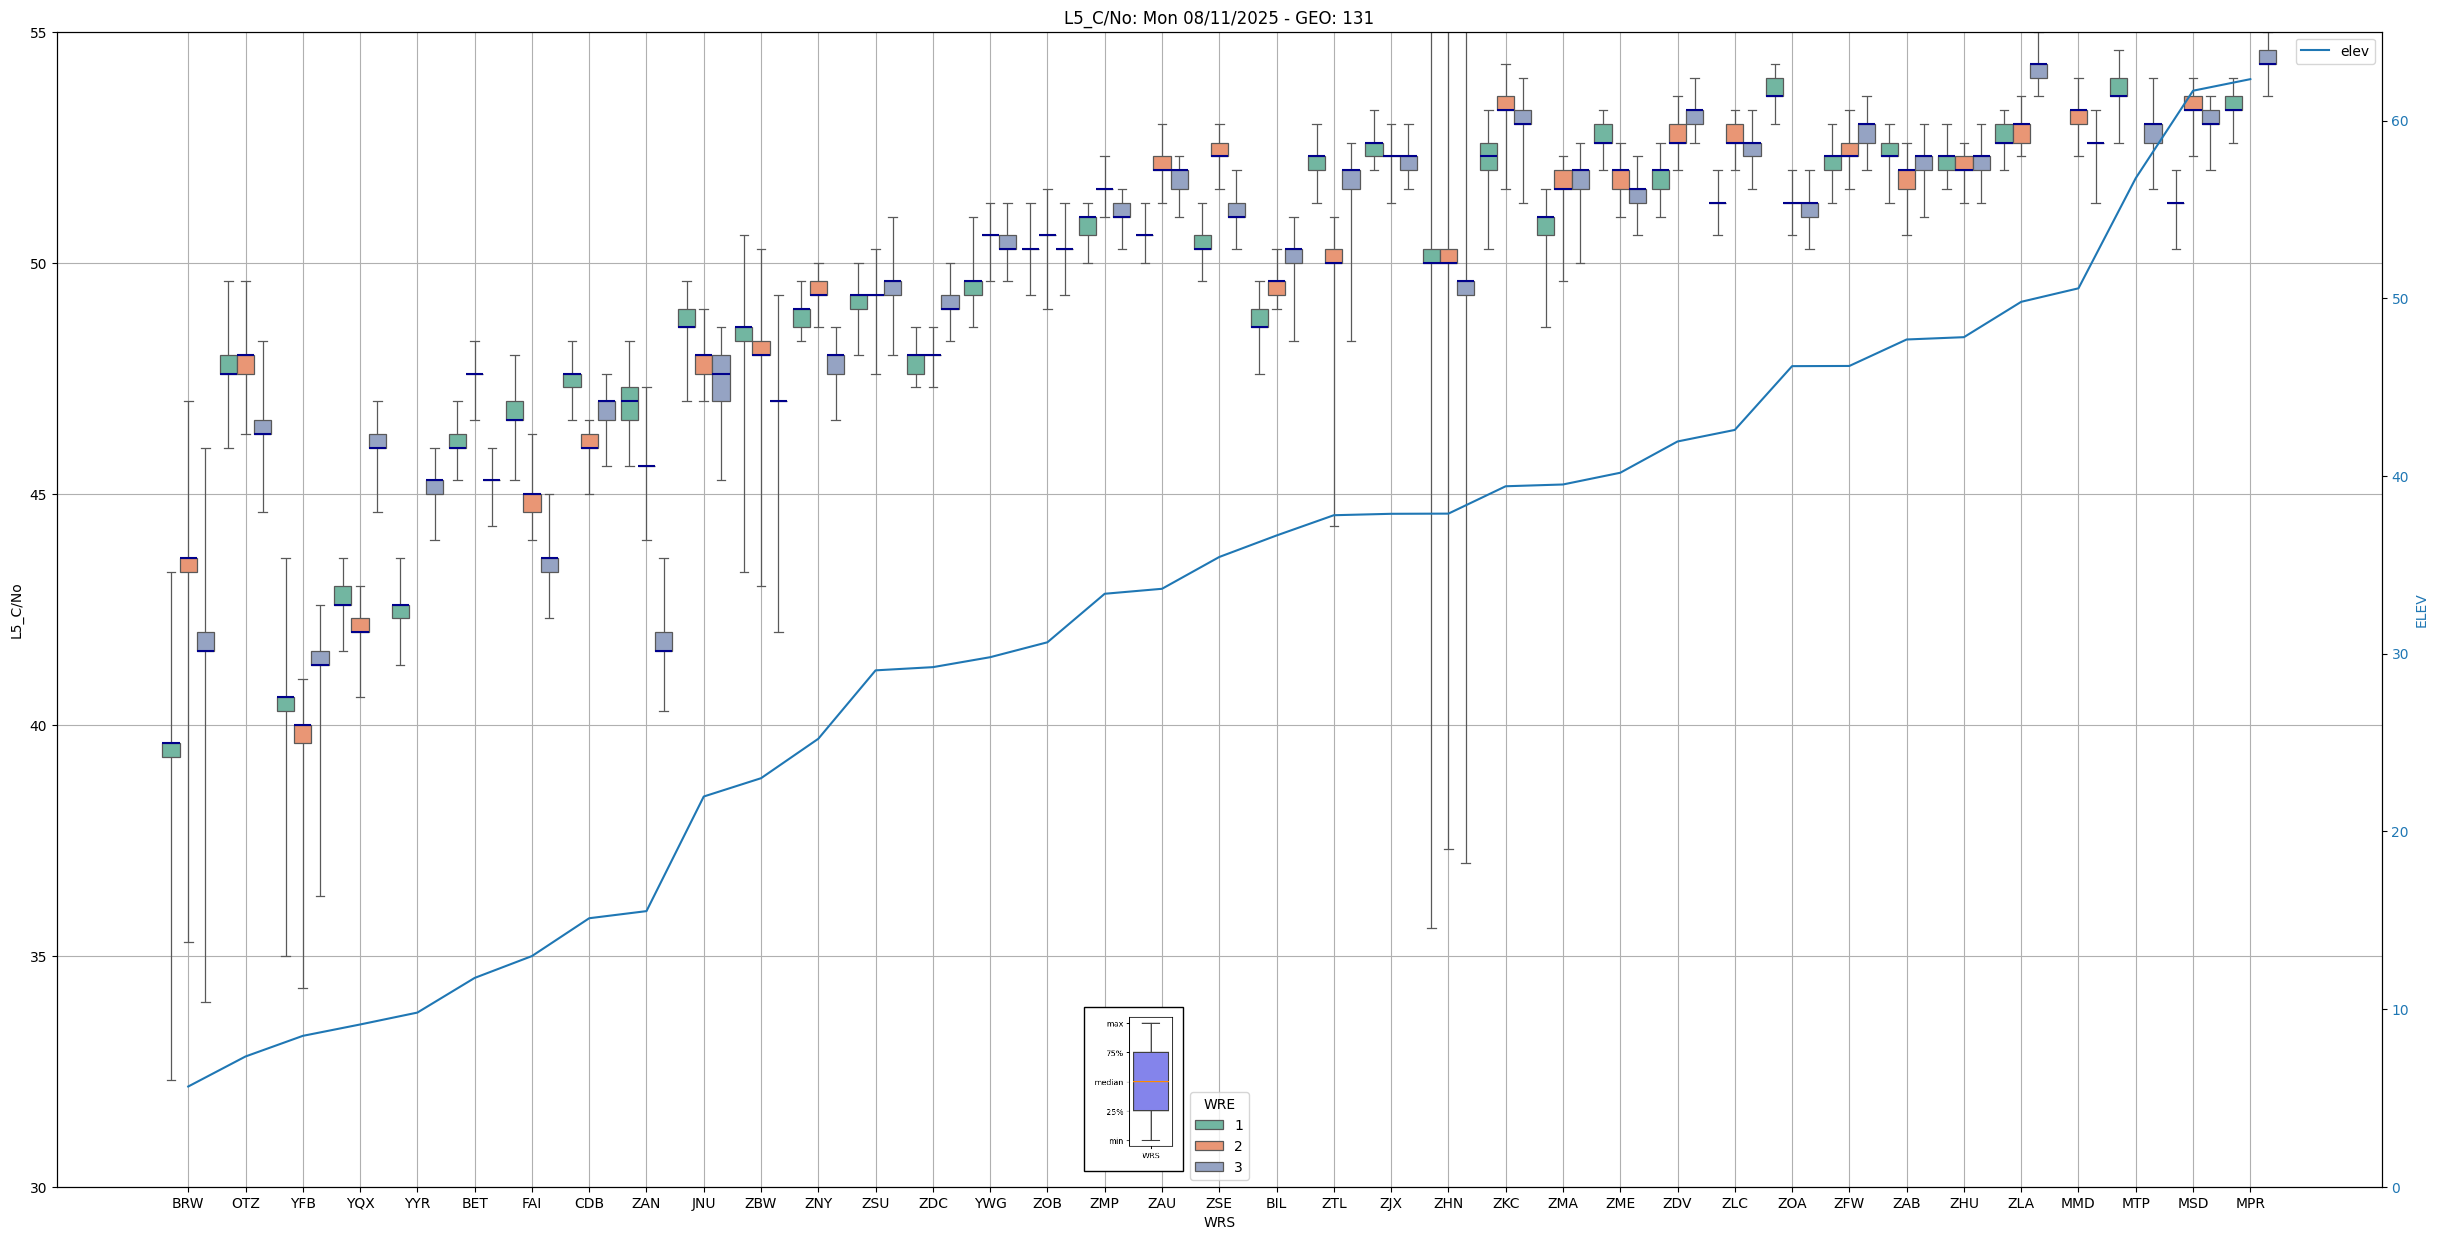The height and width of the screenshot is (1240, 2438).
Task: Click the BIL x-axis station label
Action: tap(1276, 1203)
